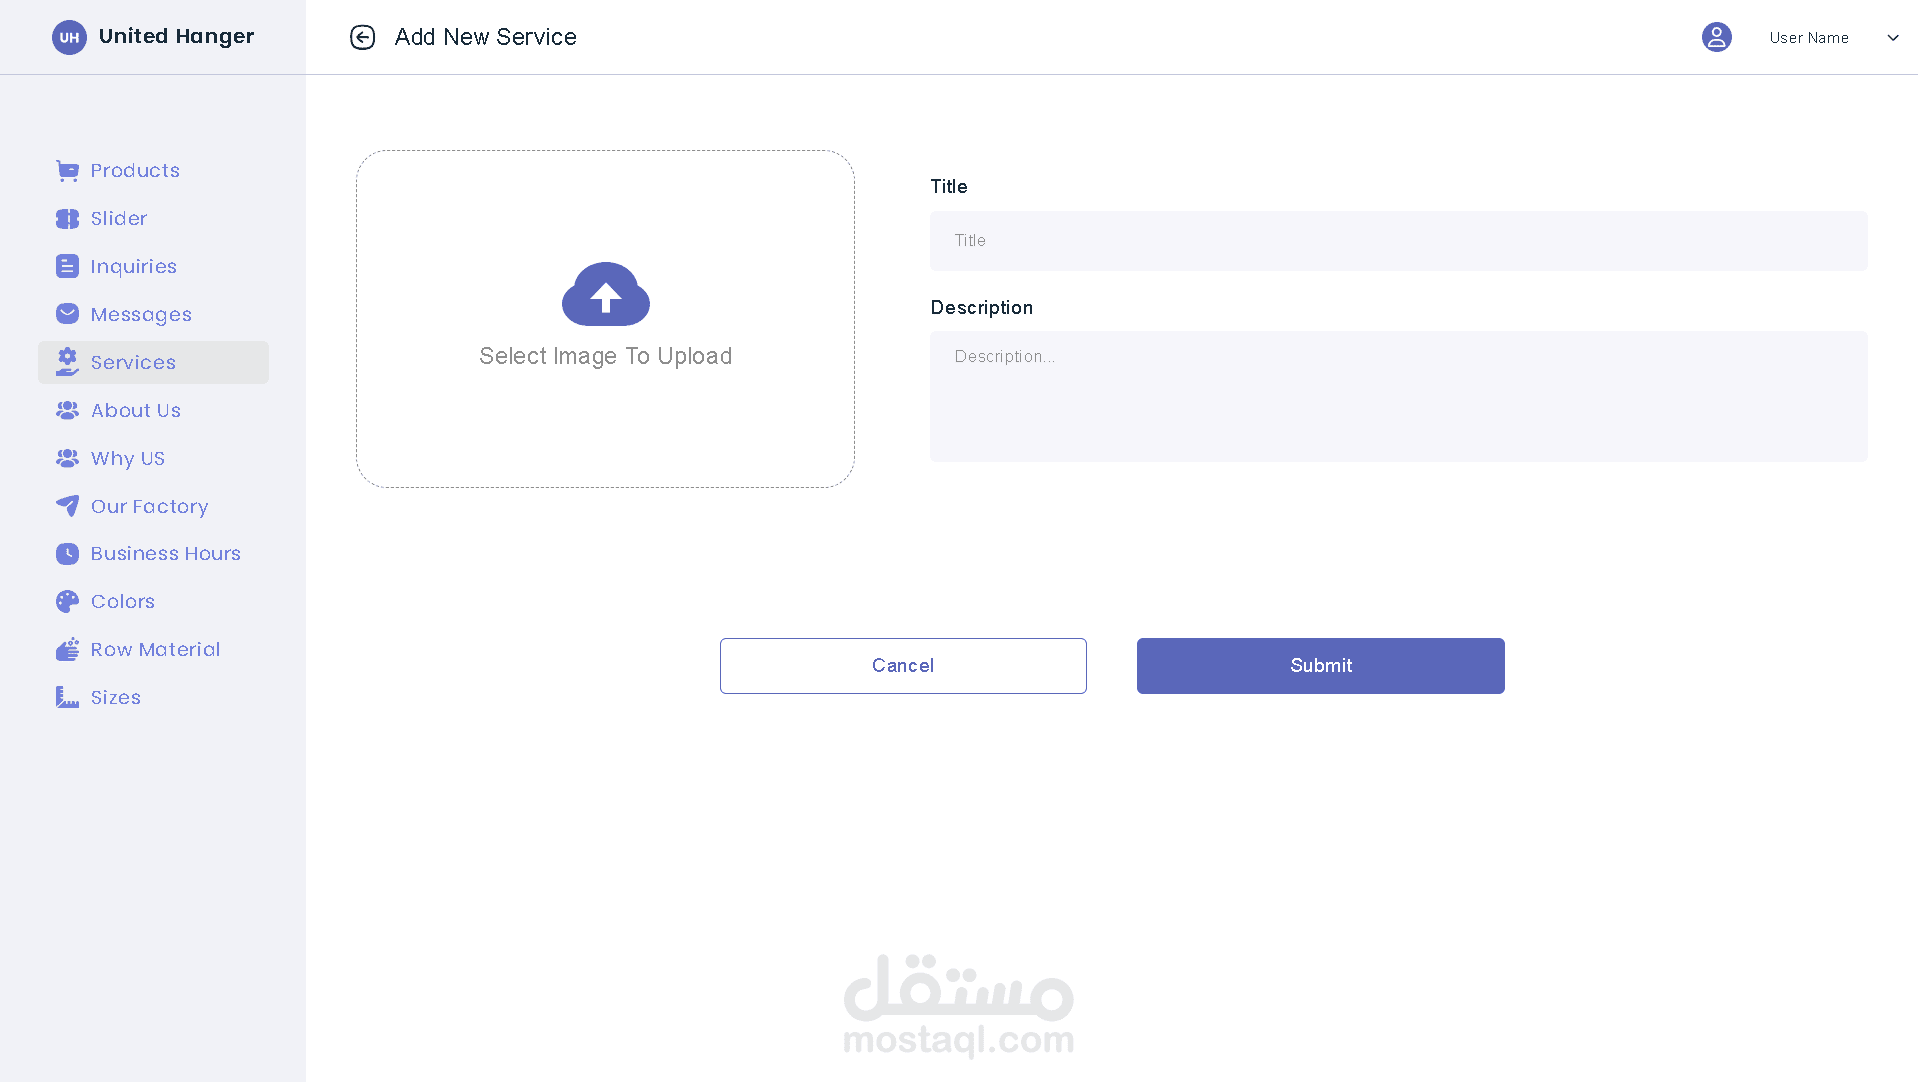Submit the new service form
Viewport: 1918px width, 1082px height.
[1320, 666]
